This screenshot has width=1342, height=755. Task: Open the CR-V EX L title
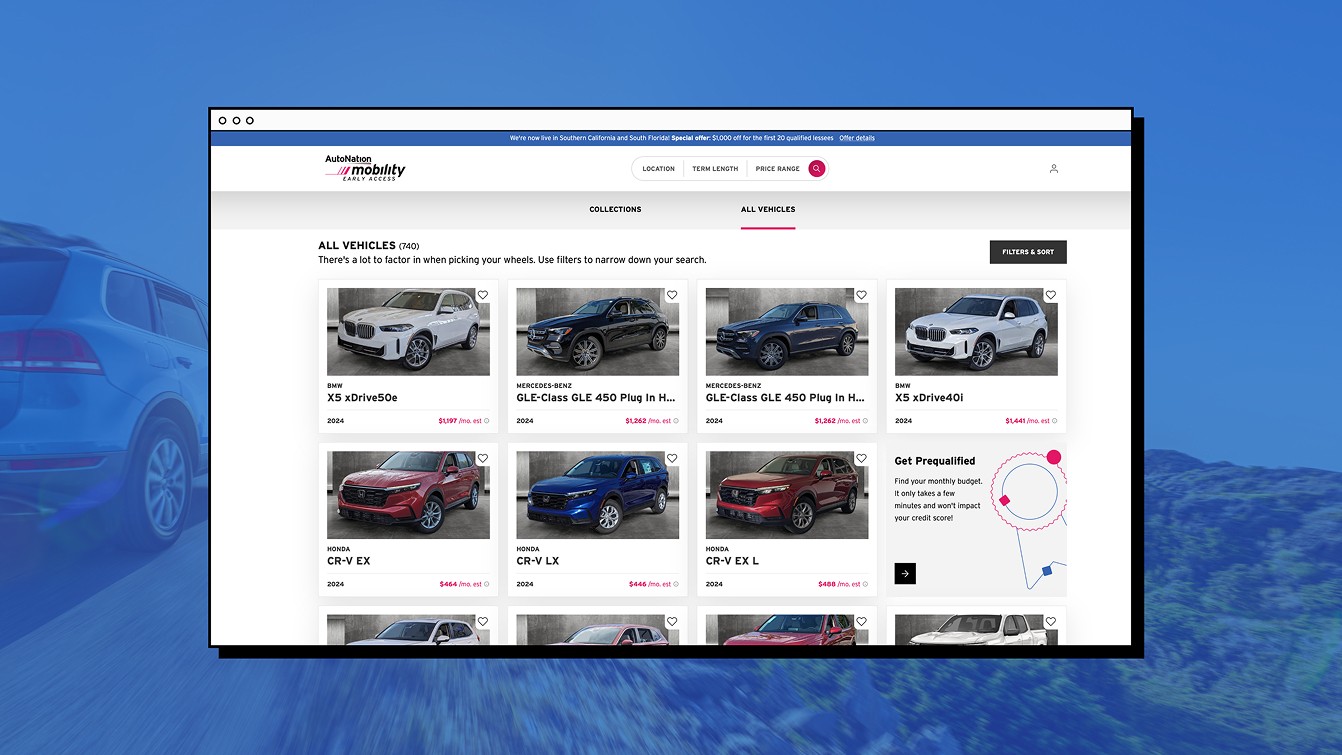[732, 561]
